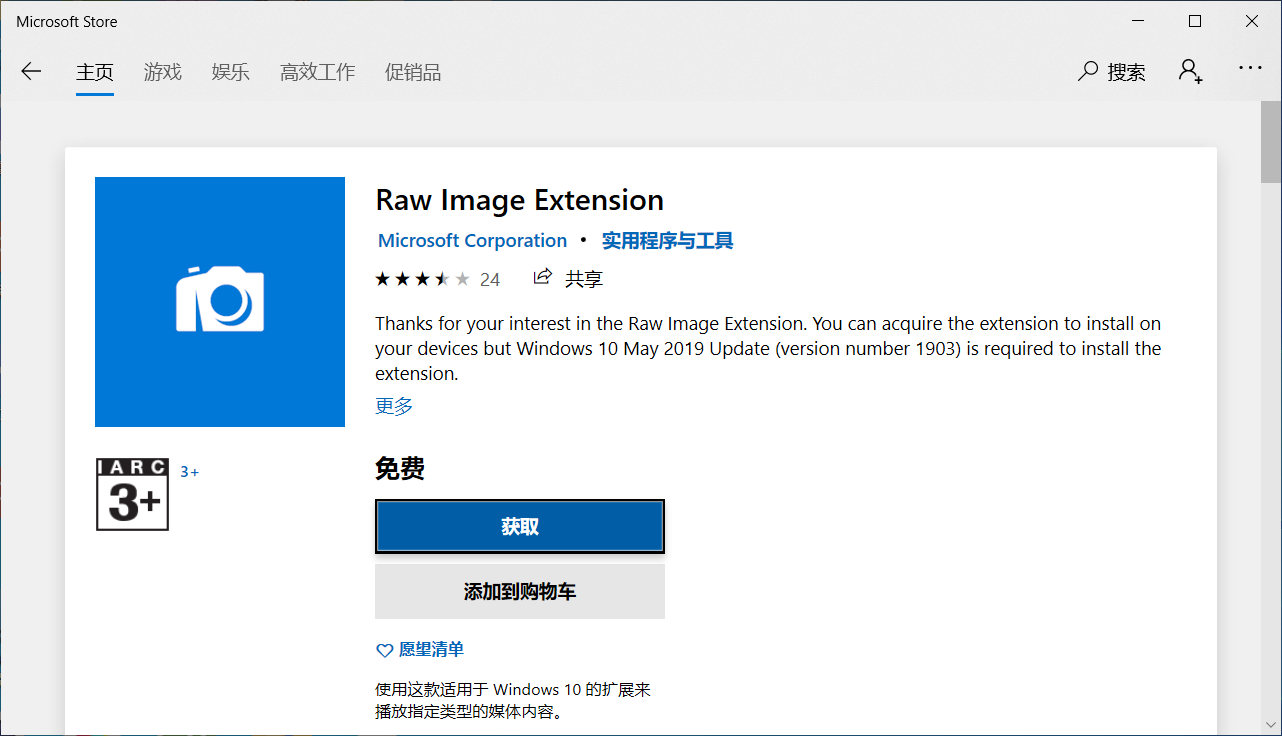Open the user account profile icon

point(1189,71)
